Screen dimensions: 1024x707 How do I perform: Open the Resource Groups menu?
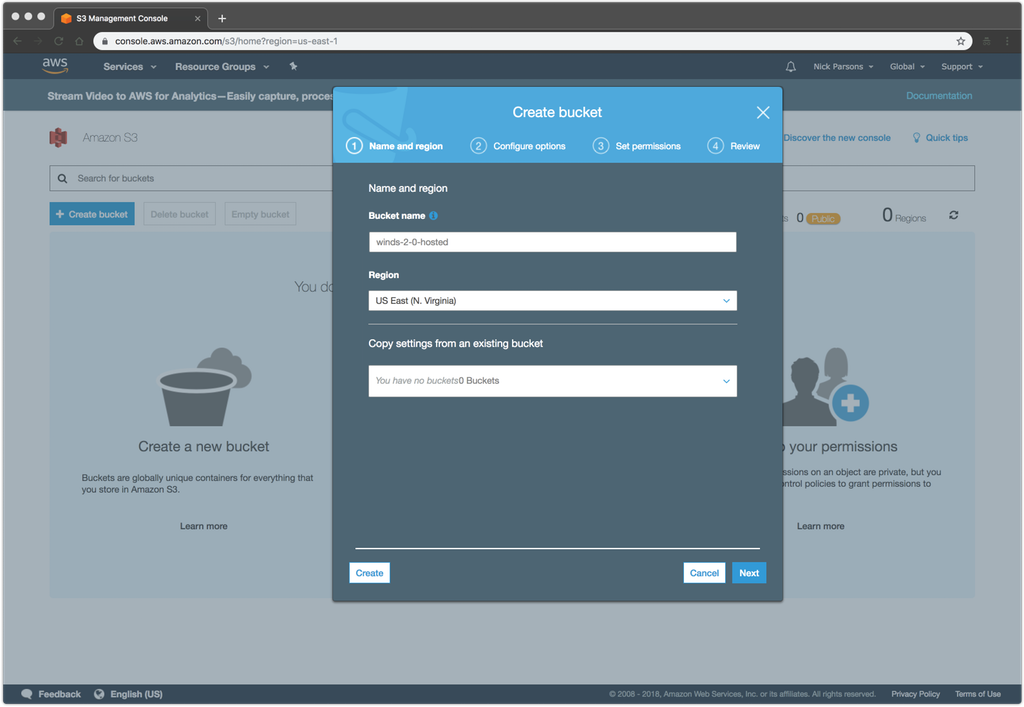pyautogui.click(x=221, y=67)
